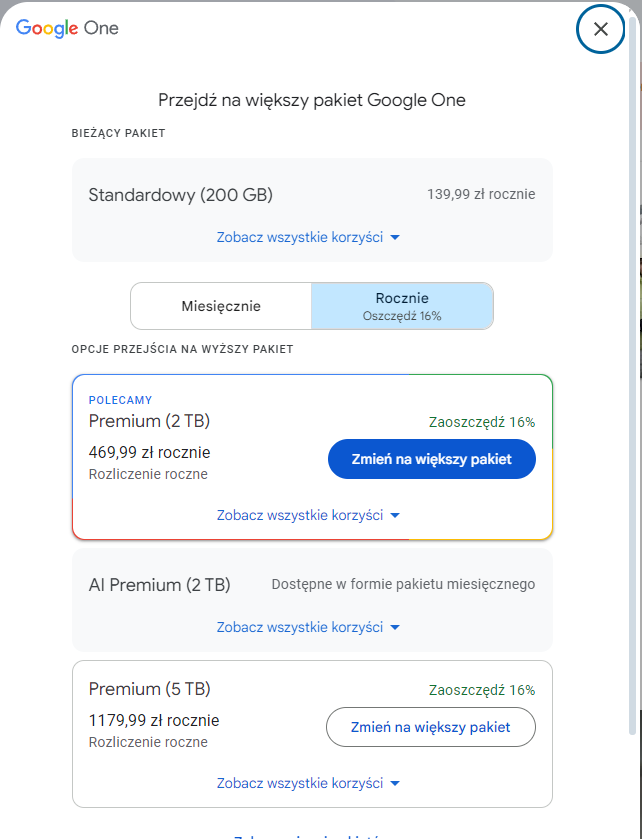Select the AI Premium (2 TB) plan title
Image resolution: width=642 pixels, height=839 pixels.
pos(159,585)
